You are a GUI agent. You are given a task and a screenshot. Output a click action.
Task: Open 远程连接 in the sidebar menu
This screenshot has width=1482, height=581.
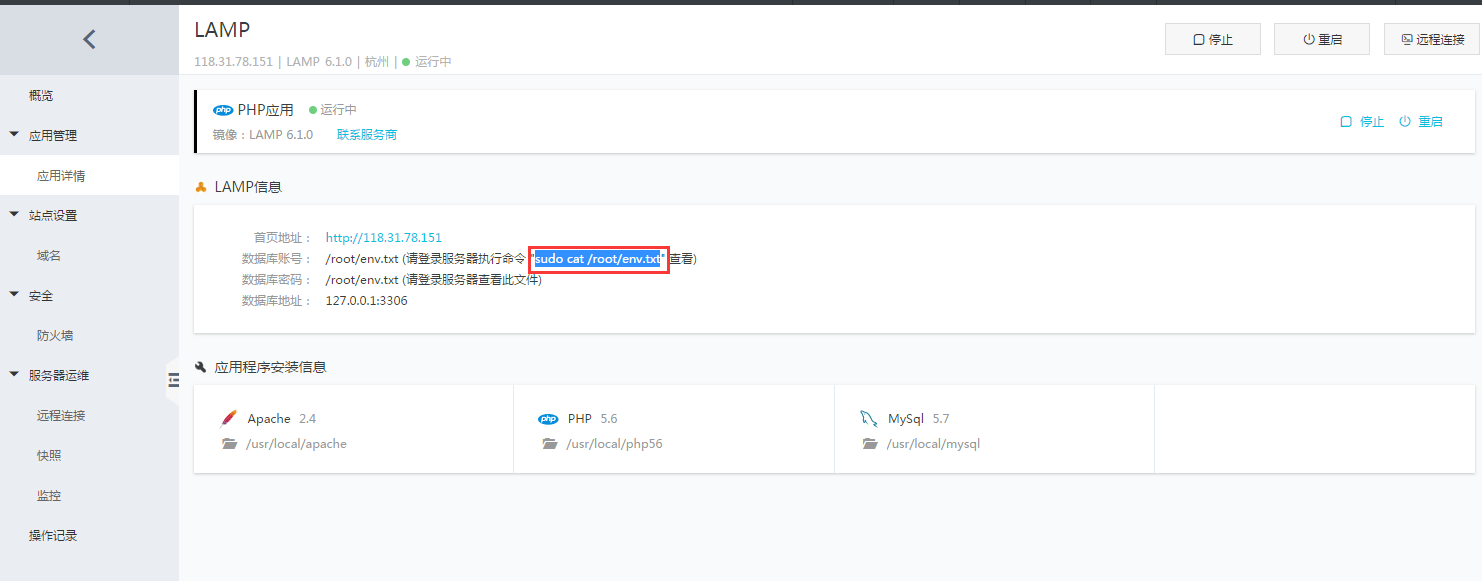[x=61, y=416]
